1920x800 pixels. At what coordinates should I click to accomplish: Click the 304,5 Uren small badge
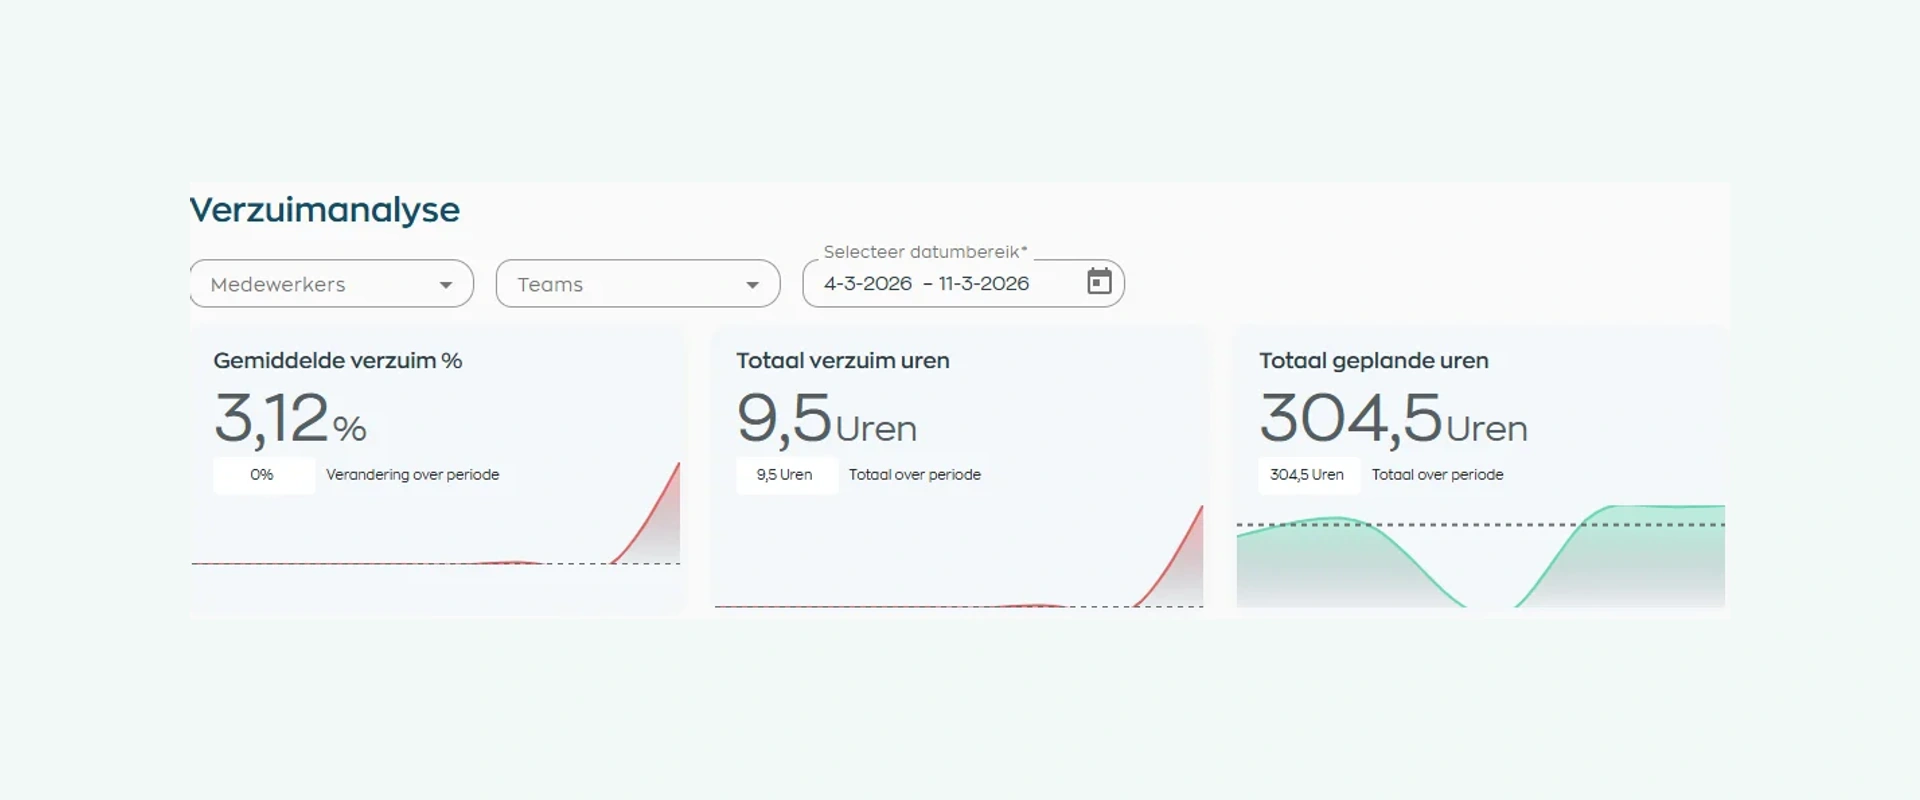point(1308,475)
